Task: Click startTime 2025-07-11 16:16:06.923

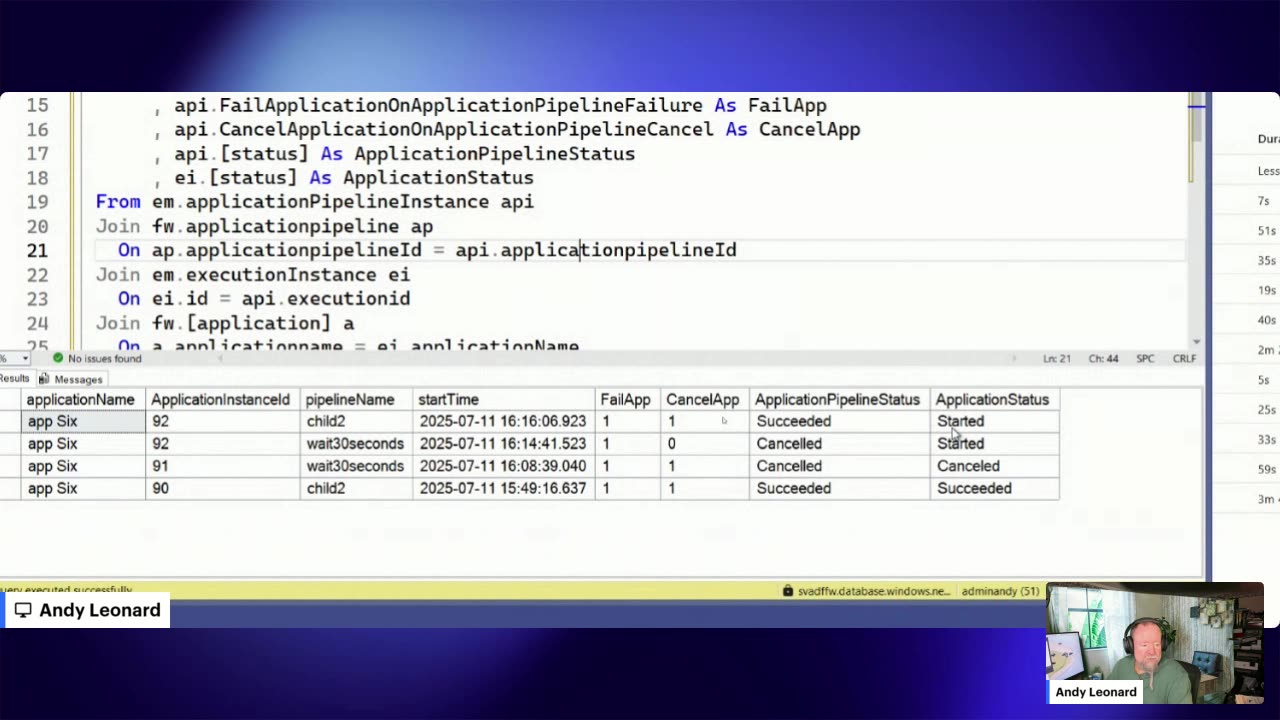Action: [x=504, y=421]
